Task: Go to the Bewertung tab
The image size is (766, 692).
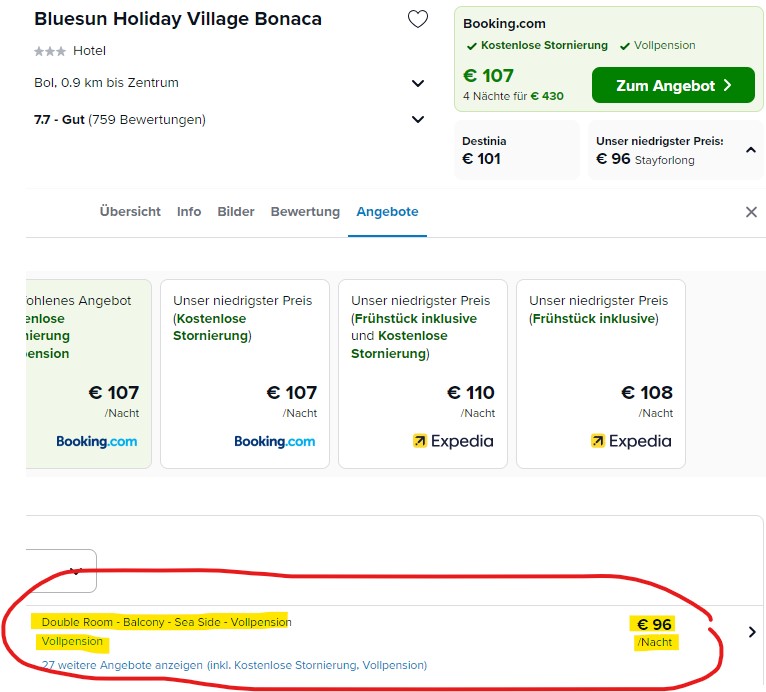Action: (x=305, y=211)
